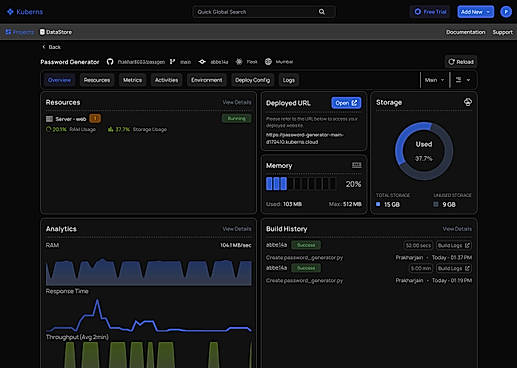517x368 pixels.
Task: Click the Reload button
Action: [x=461, y=62]
